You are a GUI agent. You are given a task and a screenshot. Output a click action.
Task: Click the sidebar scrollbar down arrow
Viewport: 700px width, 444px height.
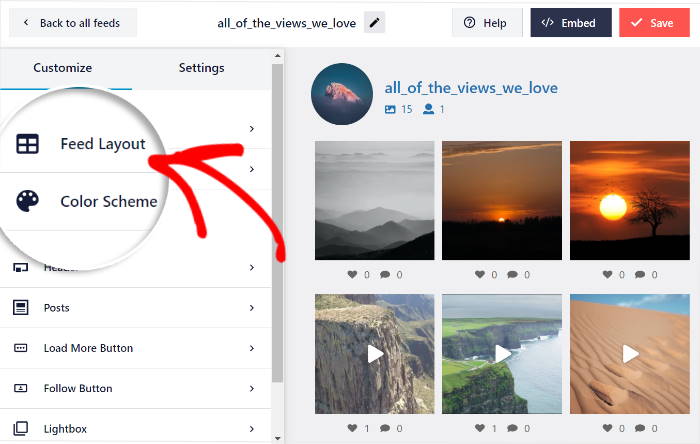278,438
